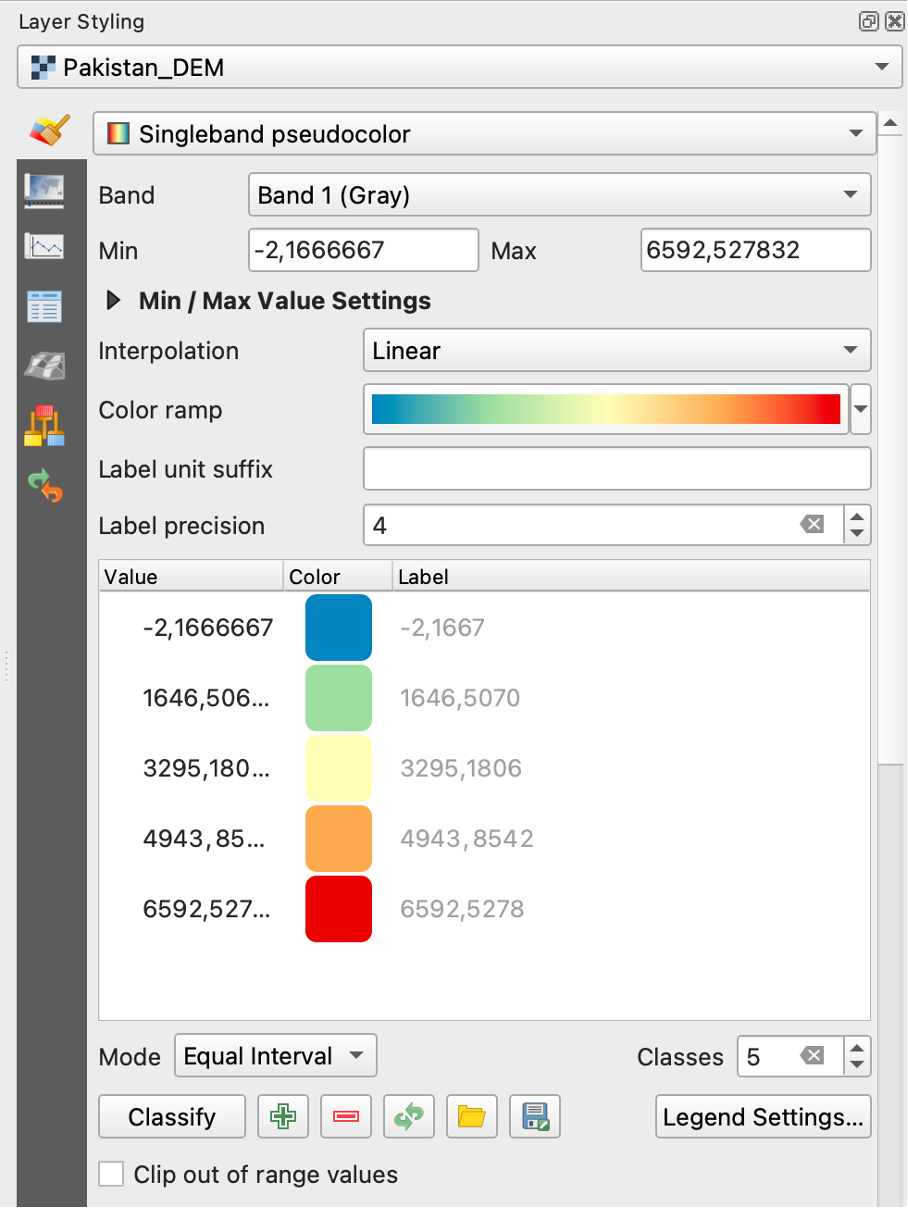This screenshot has height=1208, width=908.
Task: Open the Pakistan_DEM layer dropdown
Action: [x=455, y=68]
